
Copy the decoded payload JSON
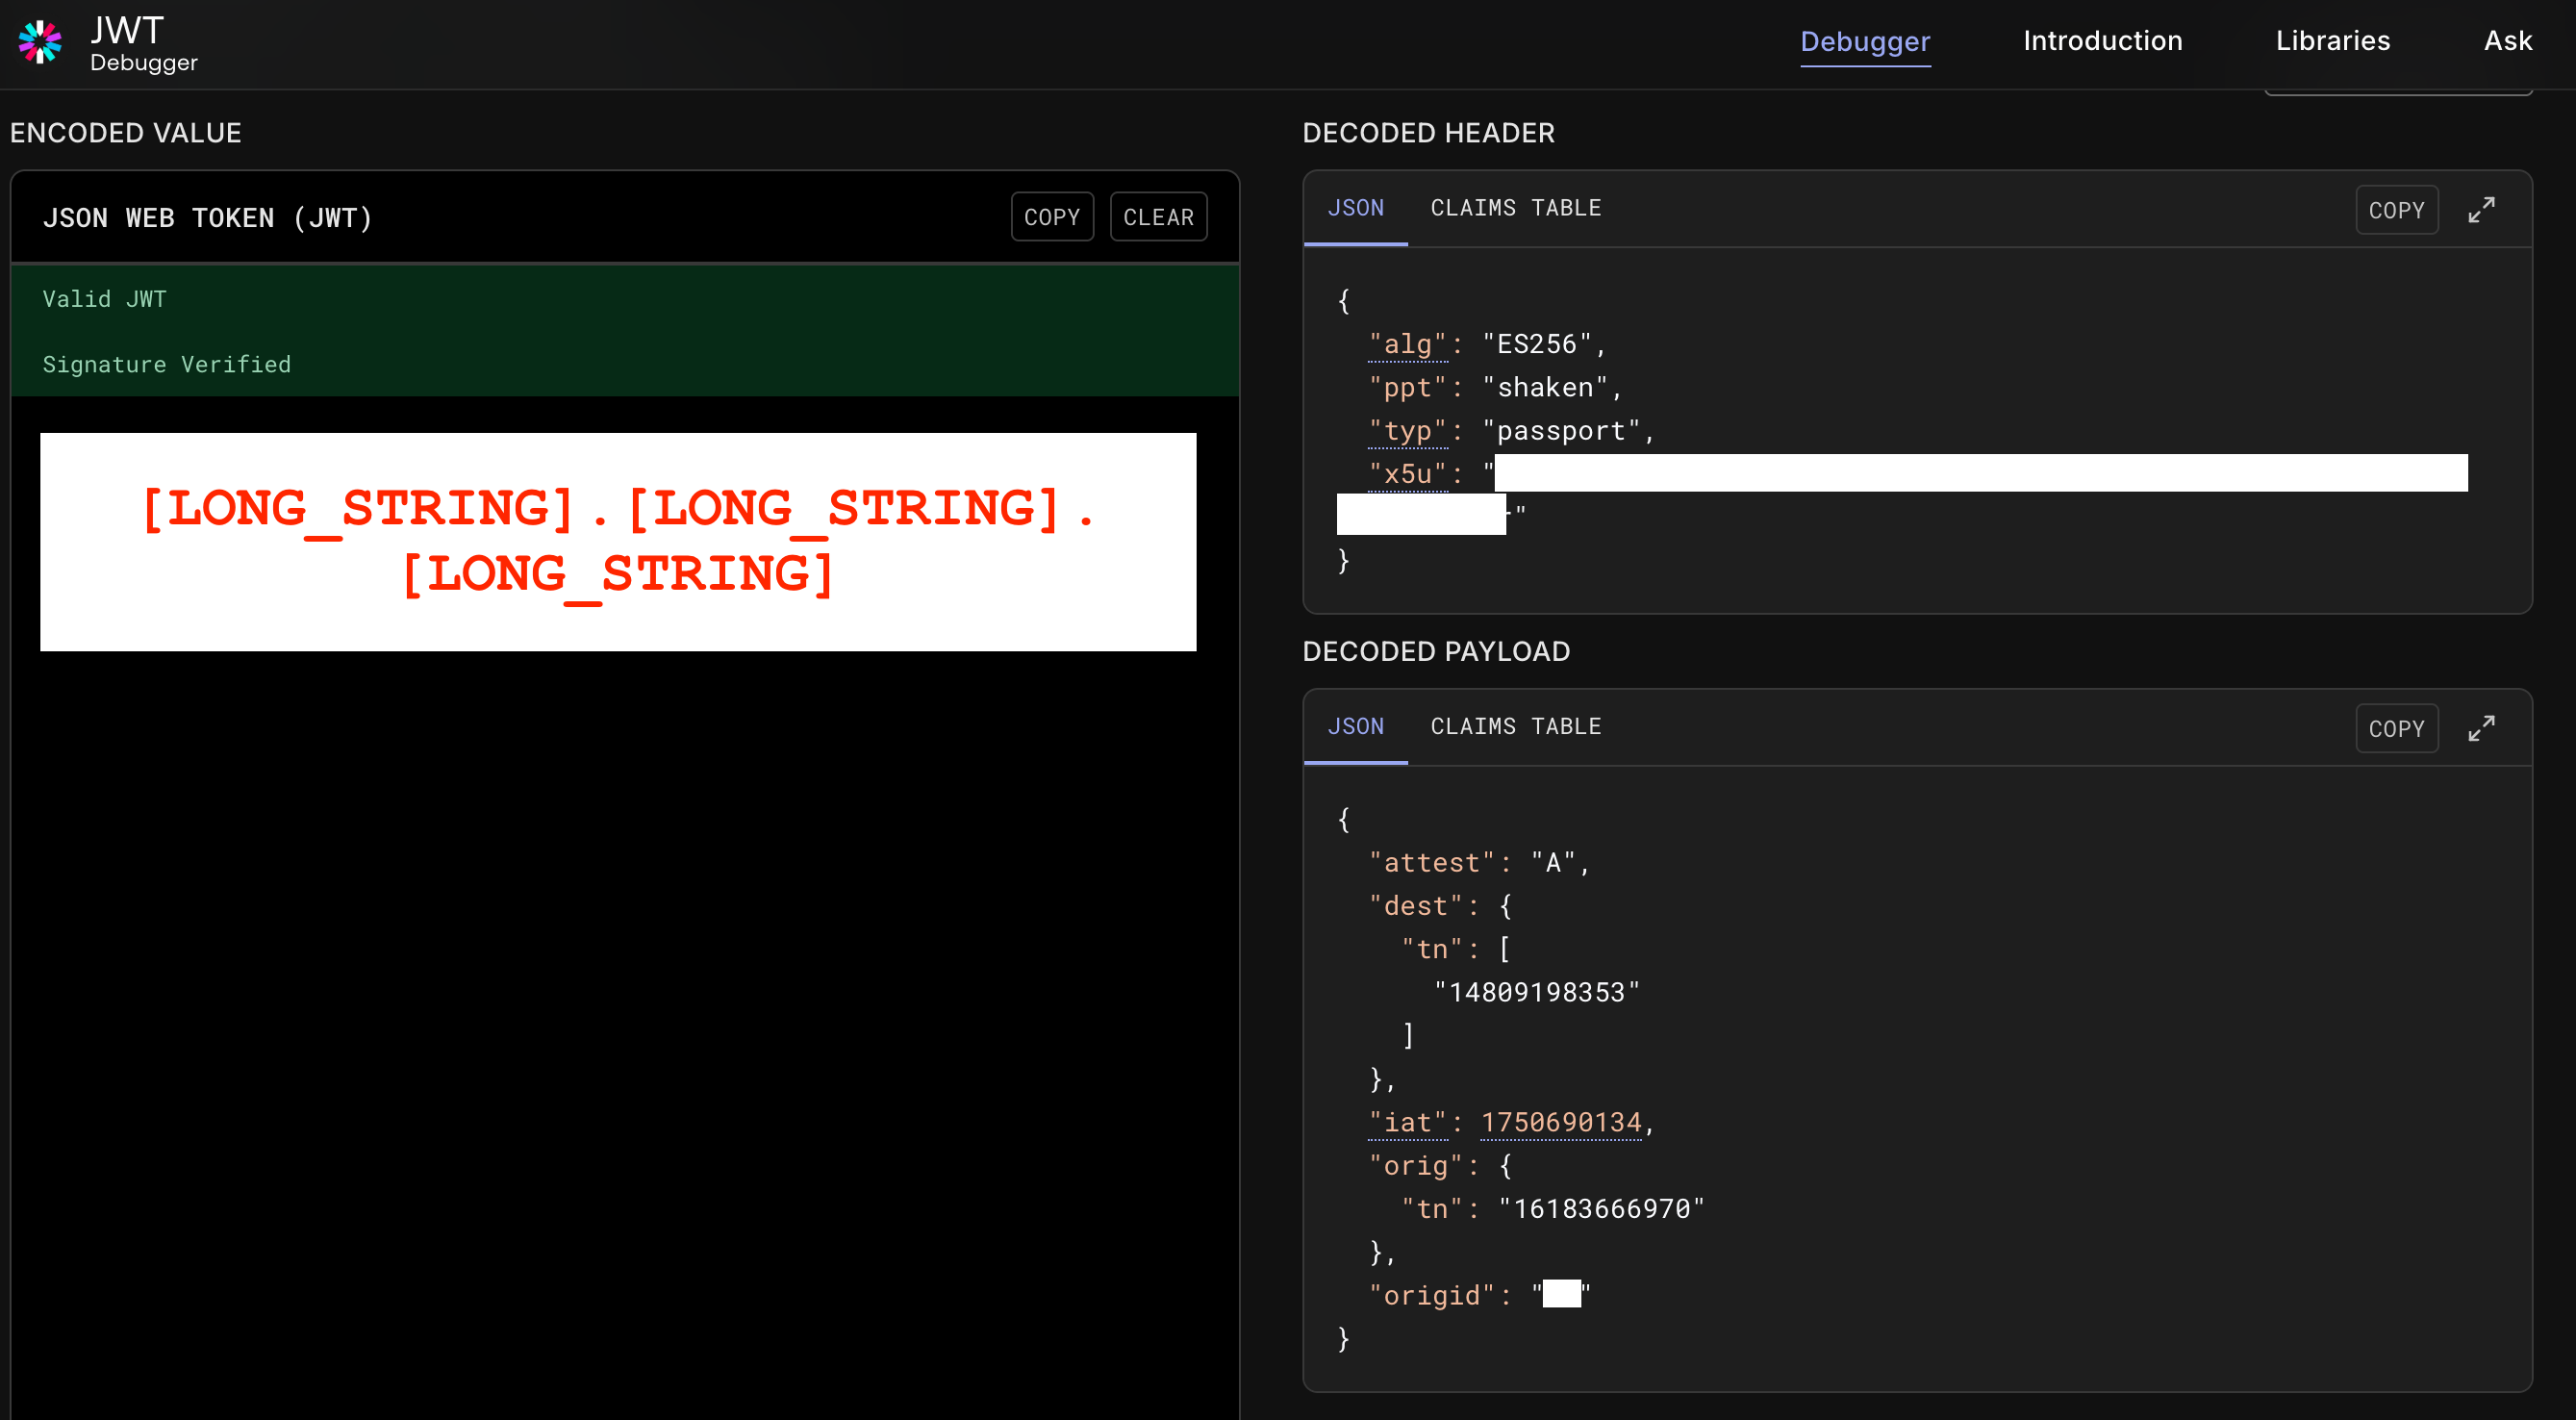pos(2395,728)
